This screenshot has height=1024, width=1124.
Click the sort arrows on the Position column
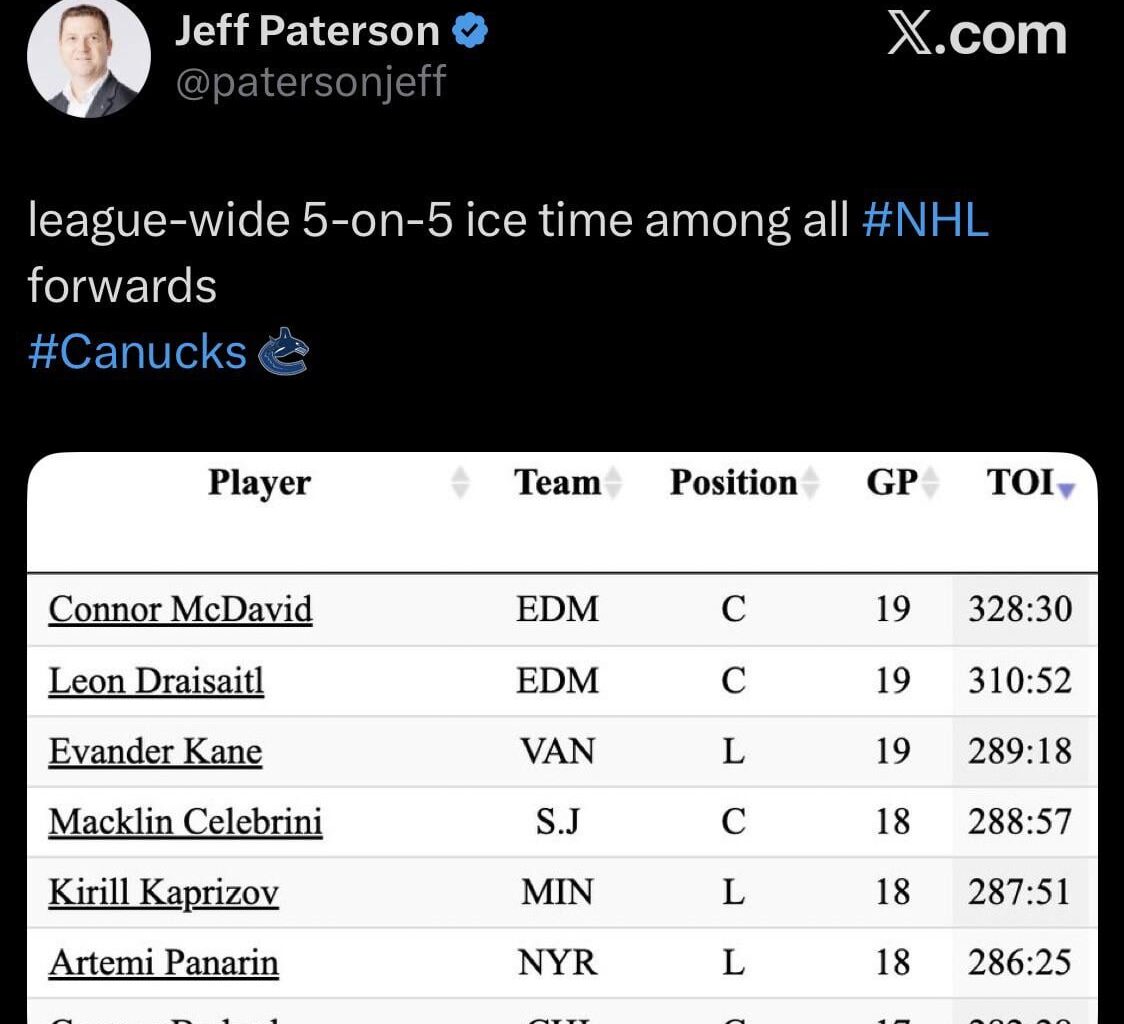tap(812, 483)
